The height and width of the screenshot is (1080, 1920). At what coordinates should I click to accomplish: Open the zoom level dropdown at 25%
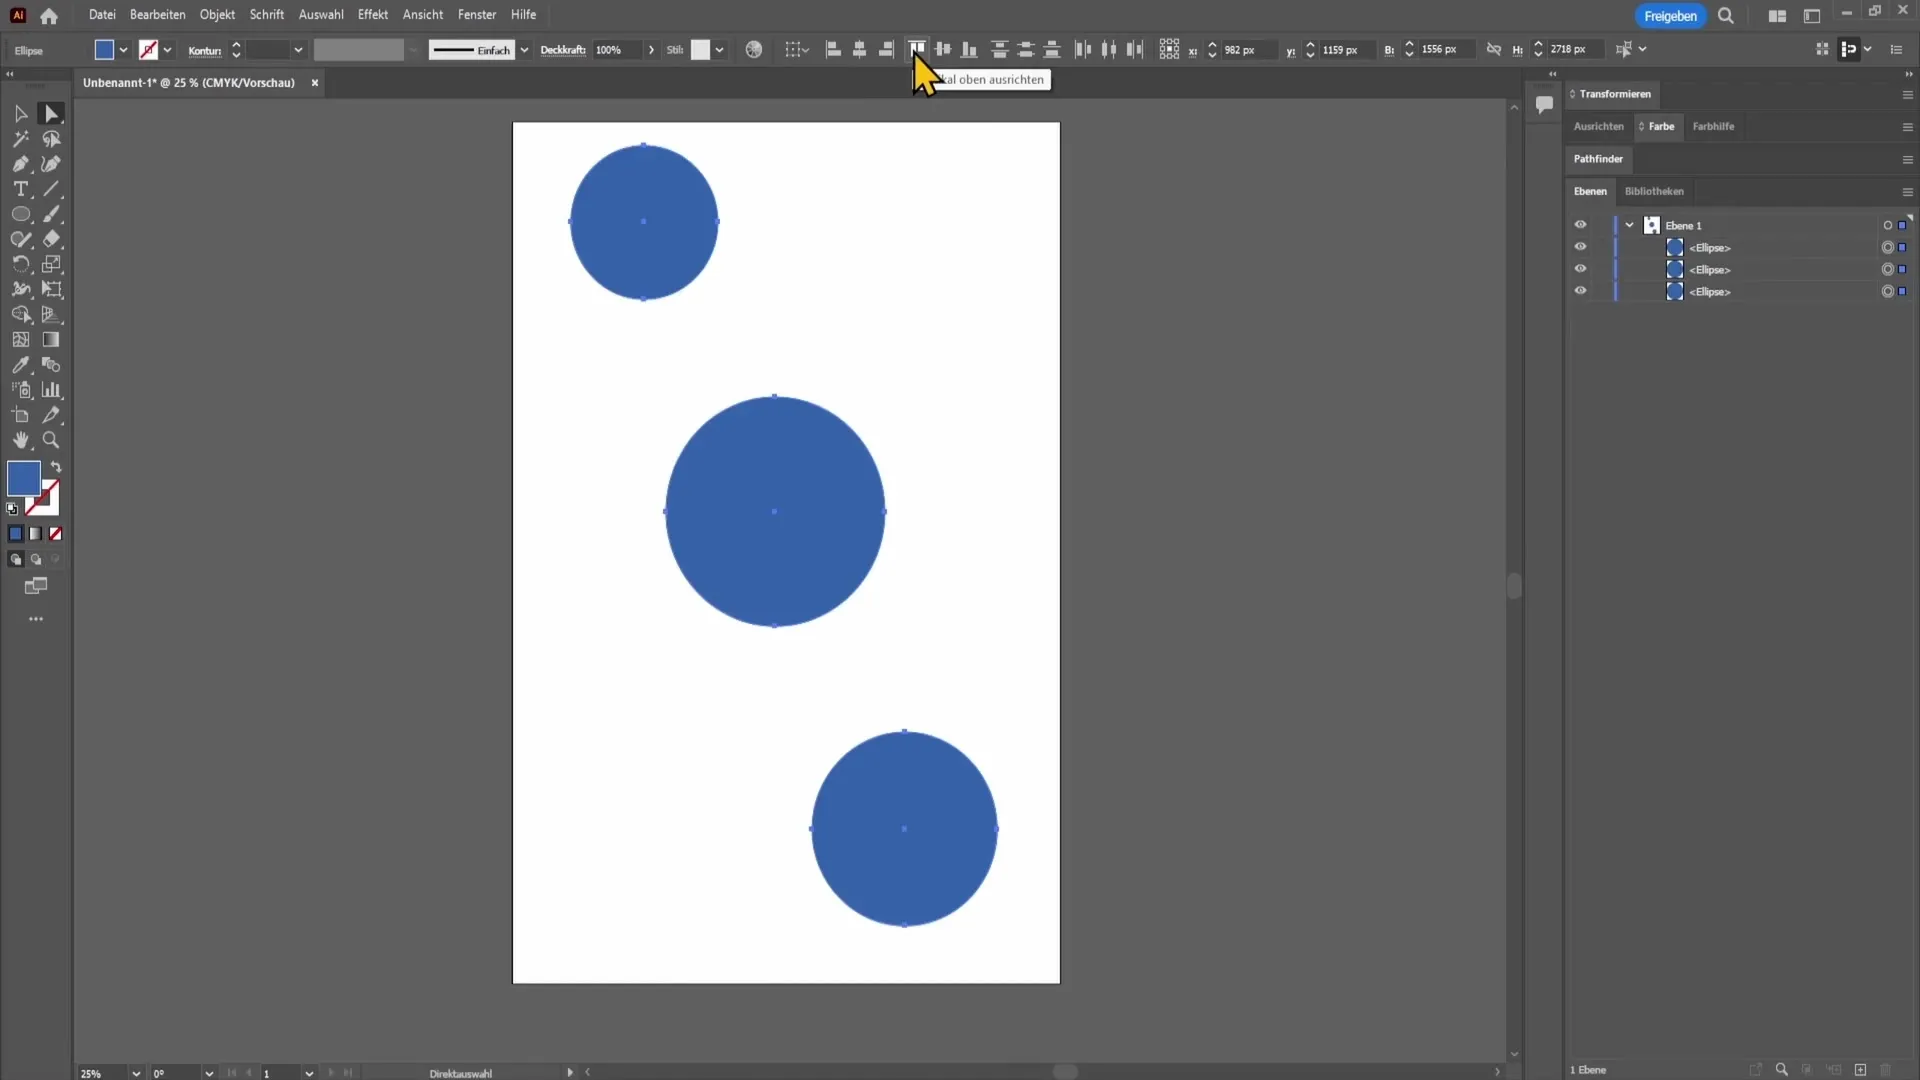pos(136,1073)
